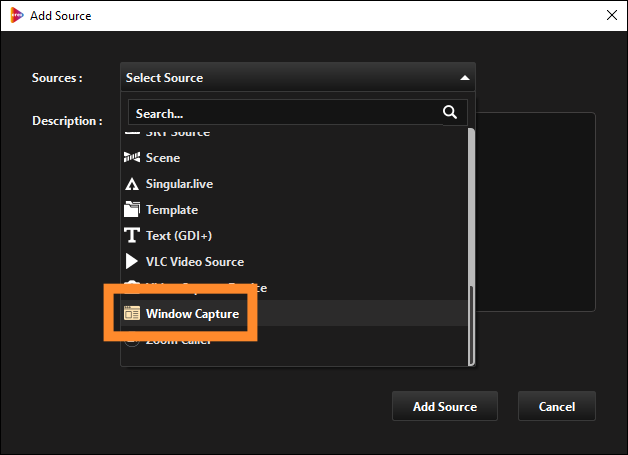Click the Description text box area
The width and height of the screenshot is (628, 455).
[x=535, y=211]
